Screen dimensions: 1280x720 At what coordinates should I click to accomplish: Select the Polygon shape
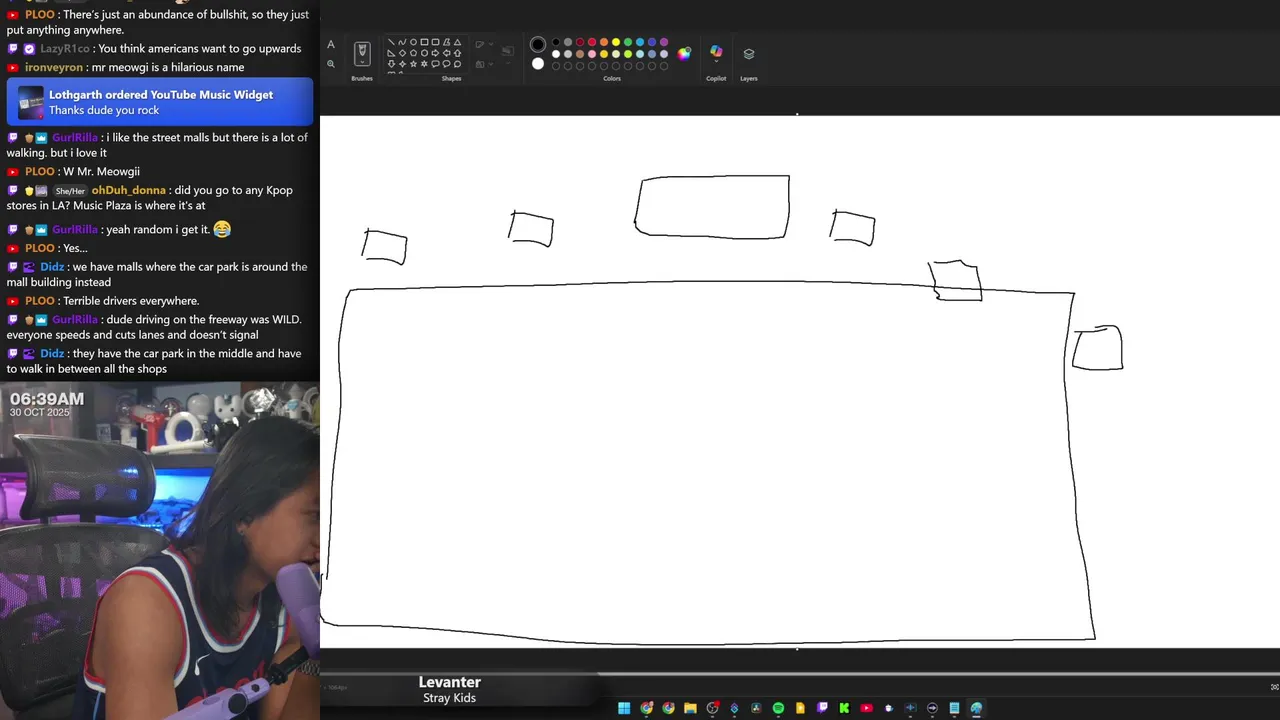coord(446,42)
